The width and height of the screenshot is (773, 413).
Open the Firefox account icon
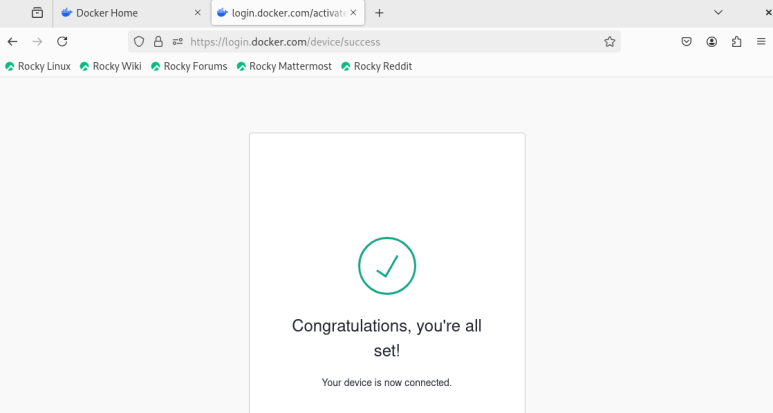[x=711, y=42]
